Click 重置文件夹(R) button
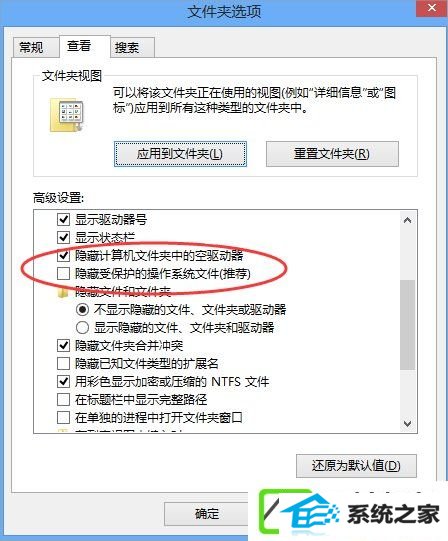The height and width of the screenshot is (541, 448). [x=332, y=154]
